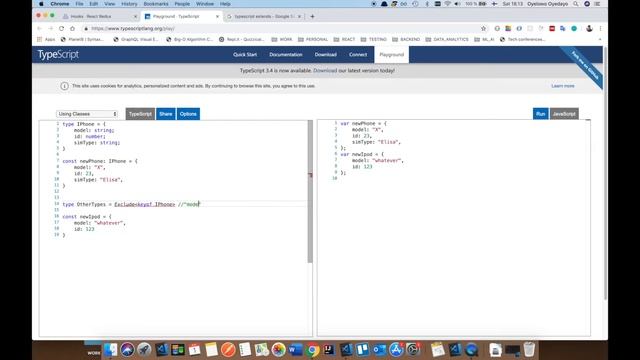
Task: Go to Chrome home page icon
Action: pyautogui.click(x=72, y=29)
